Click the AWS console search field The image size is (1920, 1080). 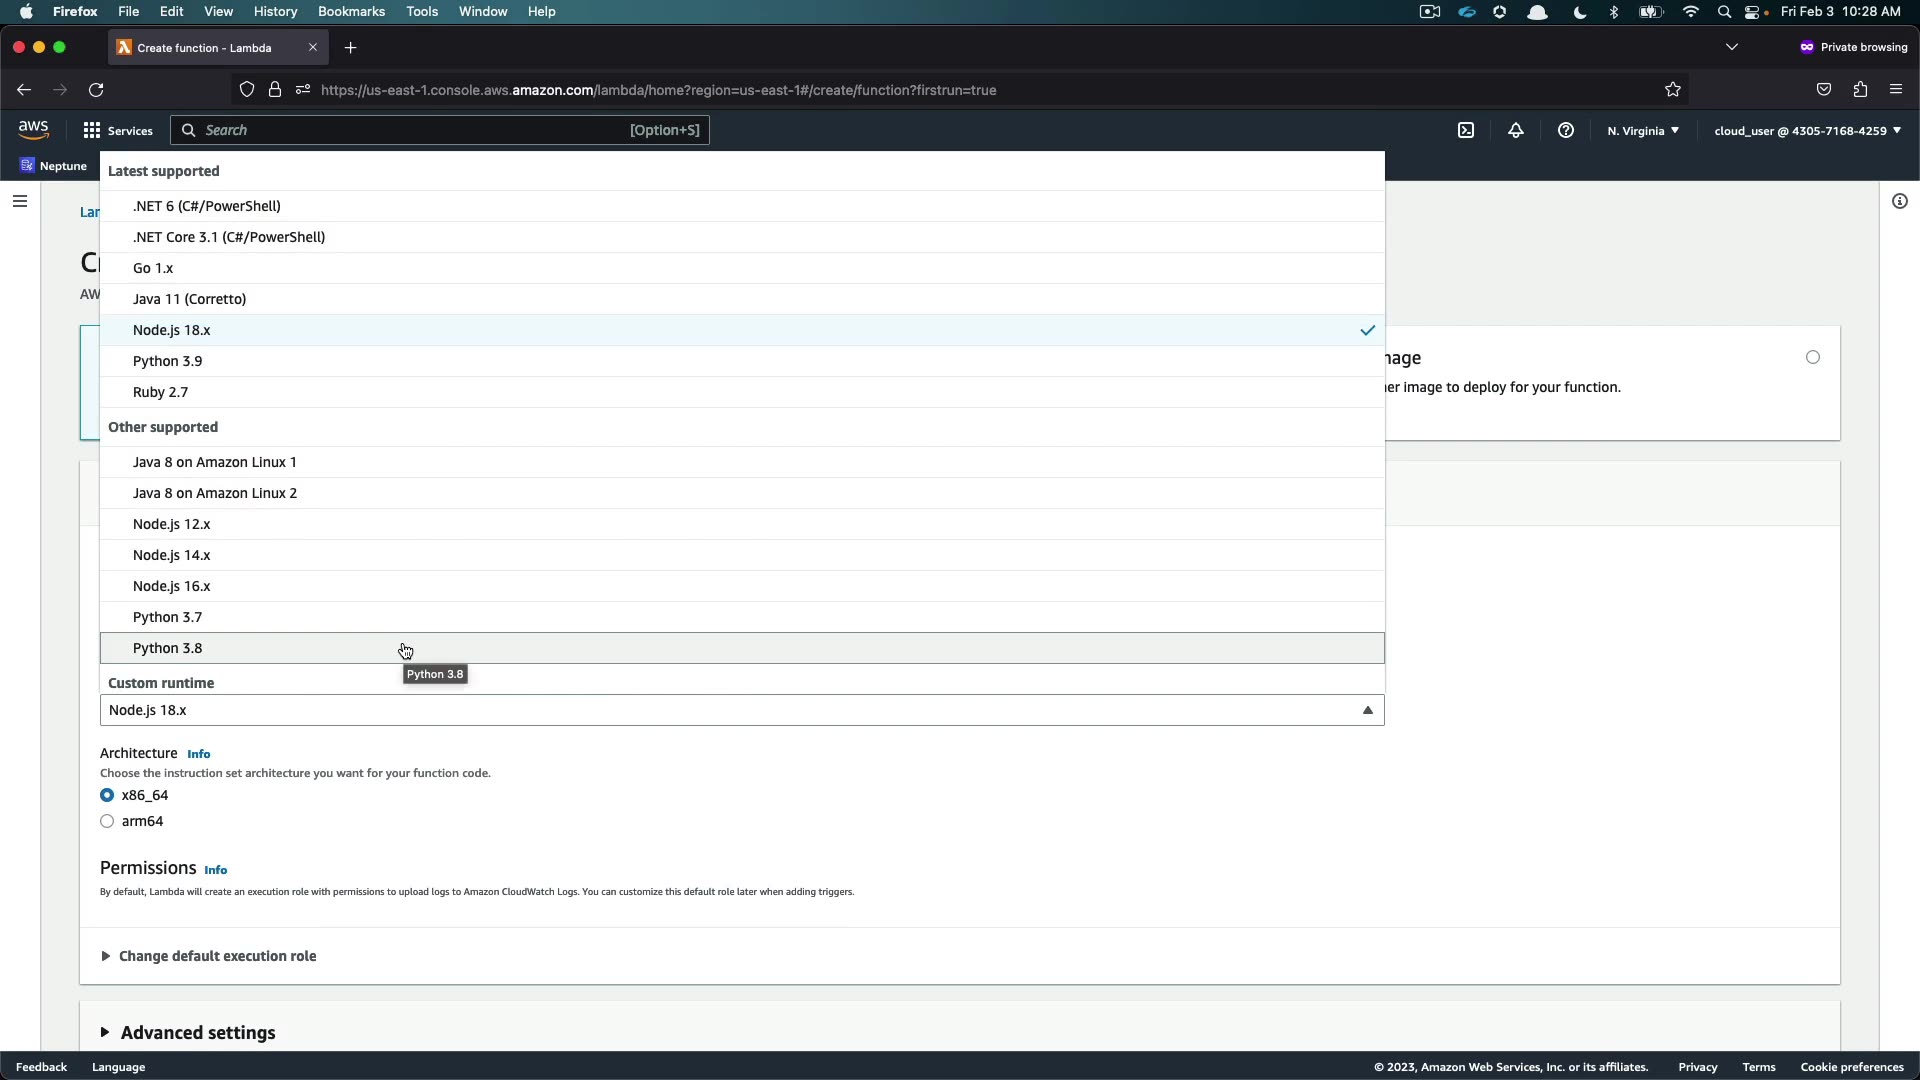point(410,130)
